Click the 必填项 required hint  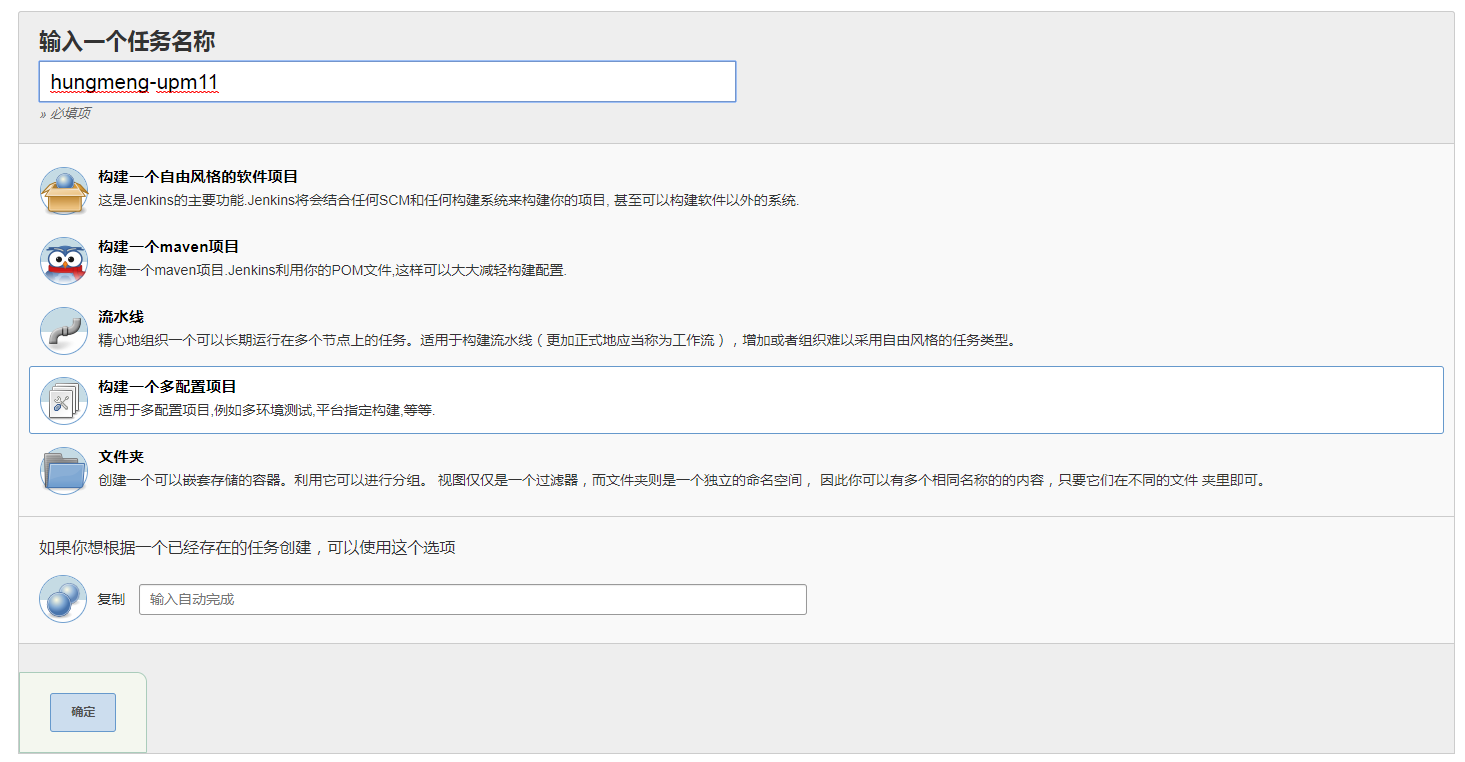(x=65, y=114)
